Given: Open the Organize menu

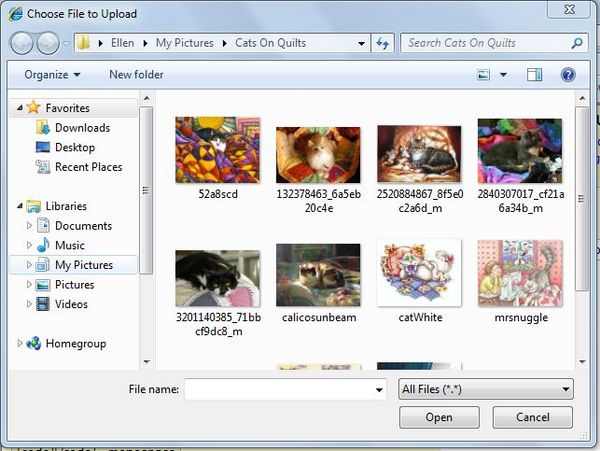Looking at the screenshot, I should tap(52, 75).
